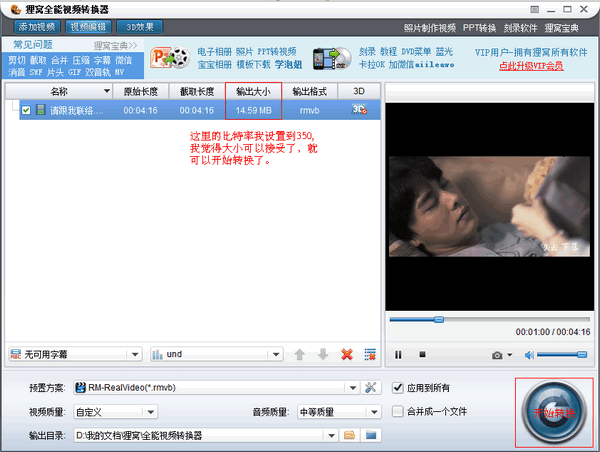Click the rmvb output format cell

coord(310,111)
